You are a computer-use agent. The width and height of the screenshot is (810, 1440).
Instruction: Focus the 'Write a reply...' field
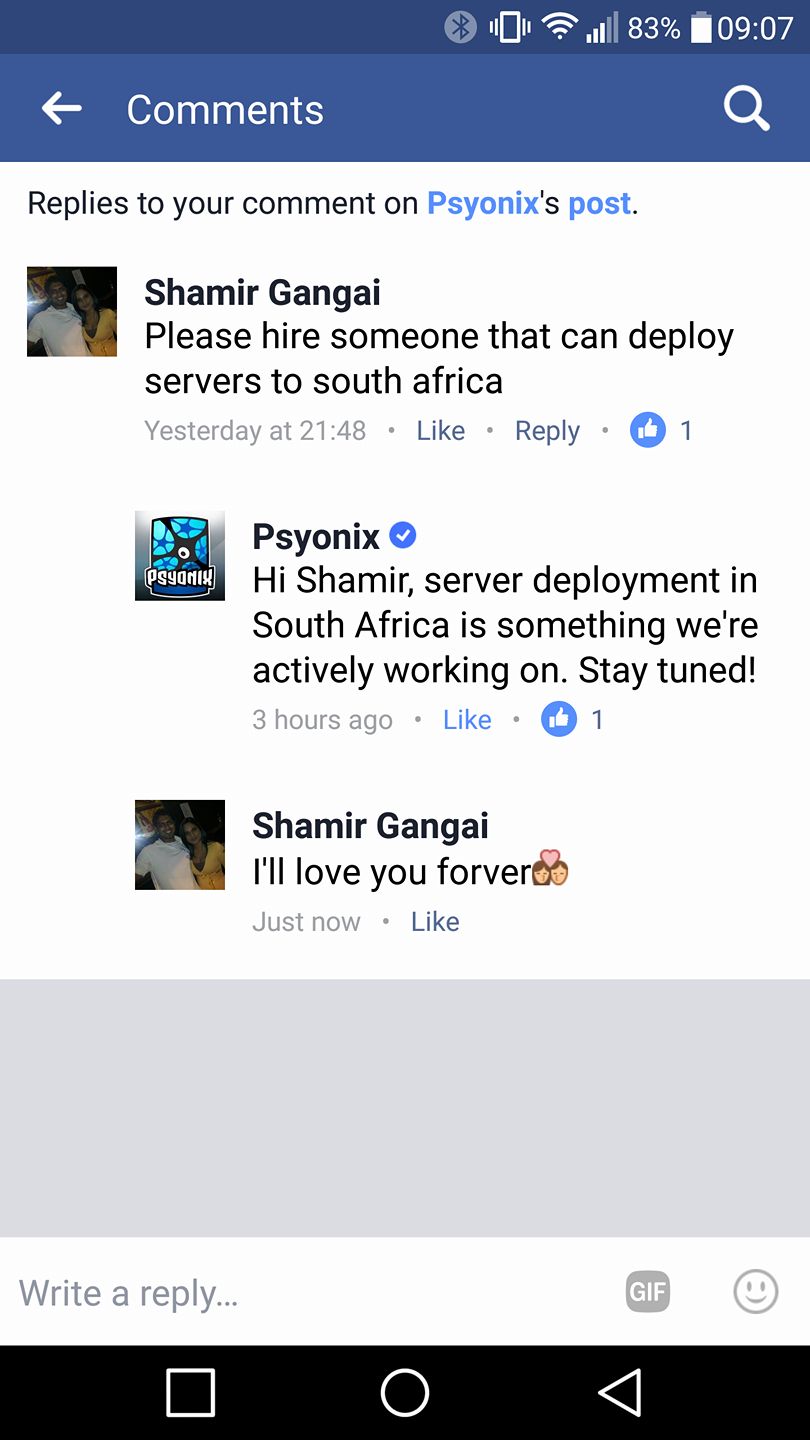coord(310,1292)
